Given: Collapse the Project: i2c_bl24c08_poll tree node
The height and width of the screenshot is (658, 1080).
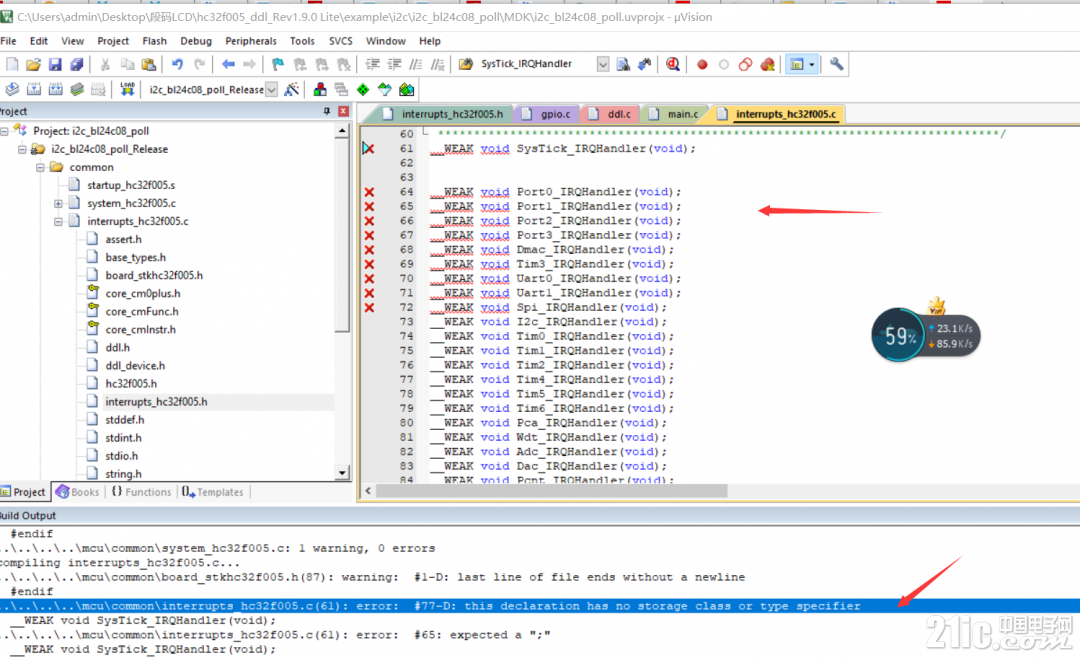Looking at the screenshot, I should [x=5, y=131].
